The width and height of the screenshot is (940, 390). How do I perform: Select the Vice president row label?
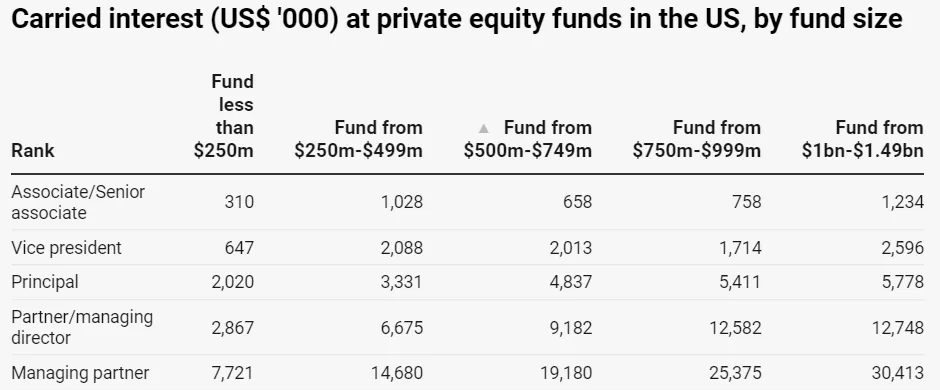click(x=67, y=247)
